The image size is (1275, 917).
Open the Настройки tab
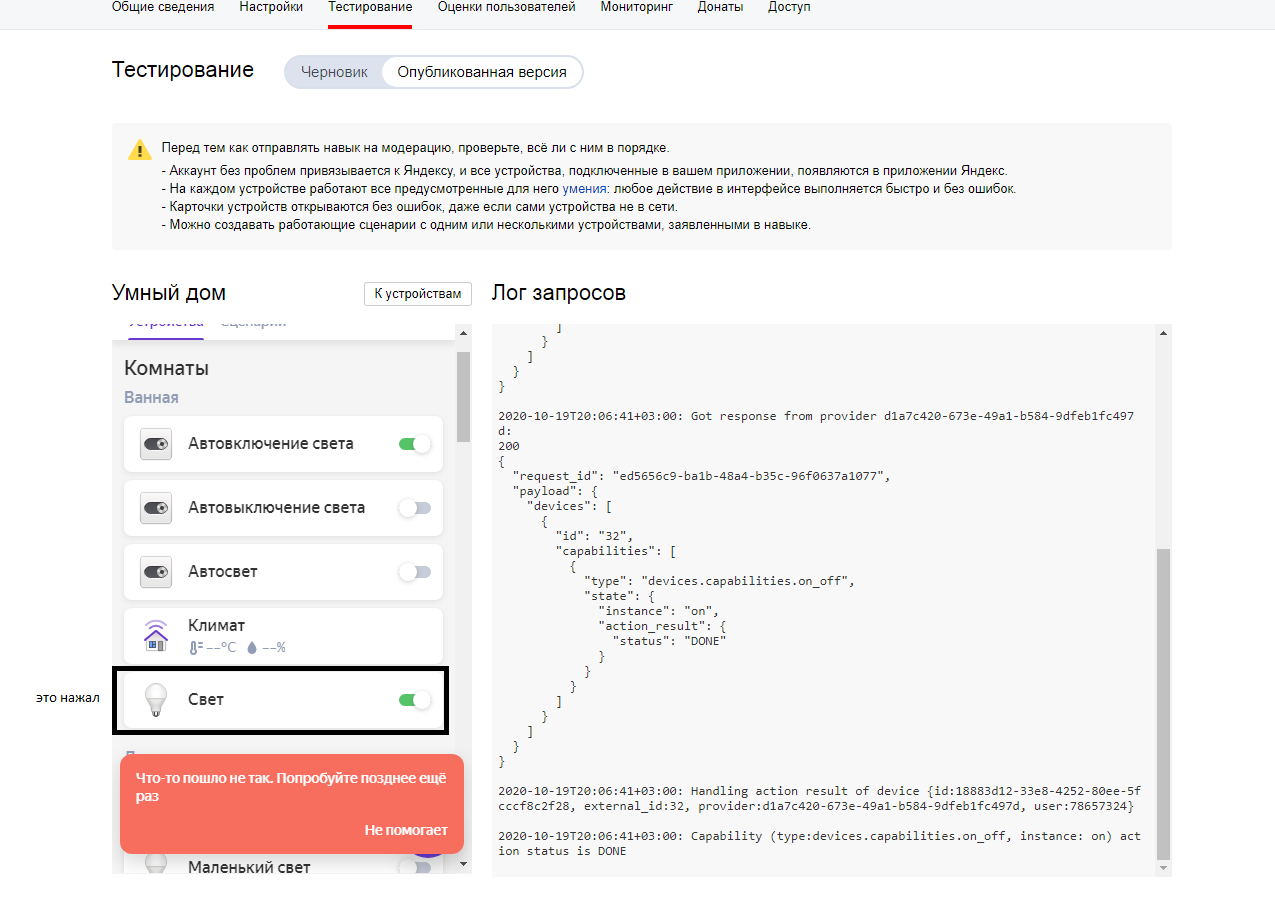pos(271,8)
